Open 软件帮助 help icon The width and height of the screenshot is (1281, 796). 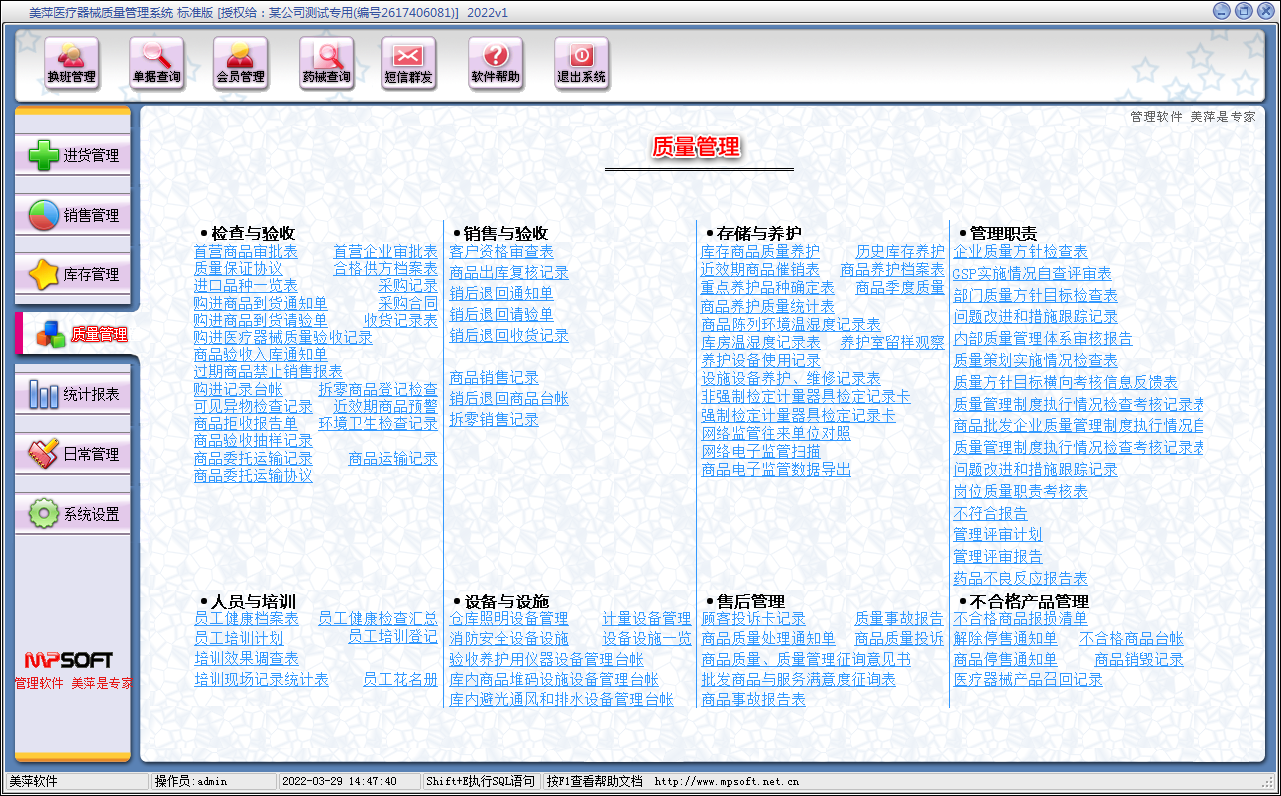(x=496, y=63)
